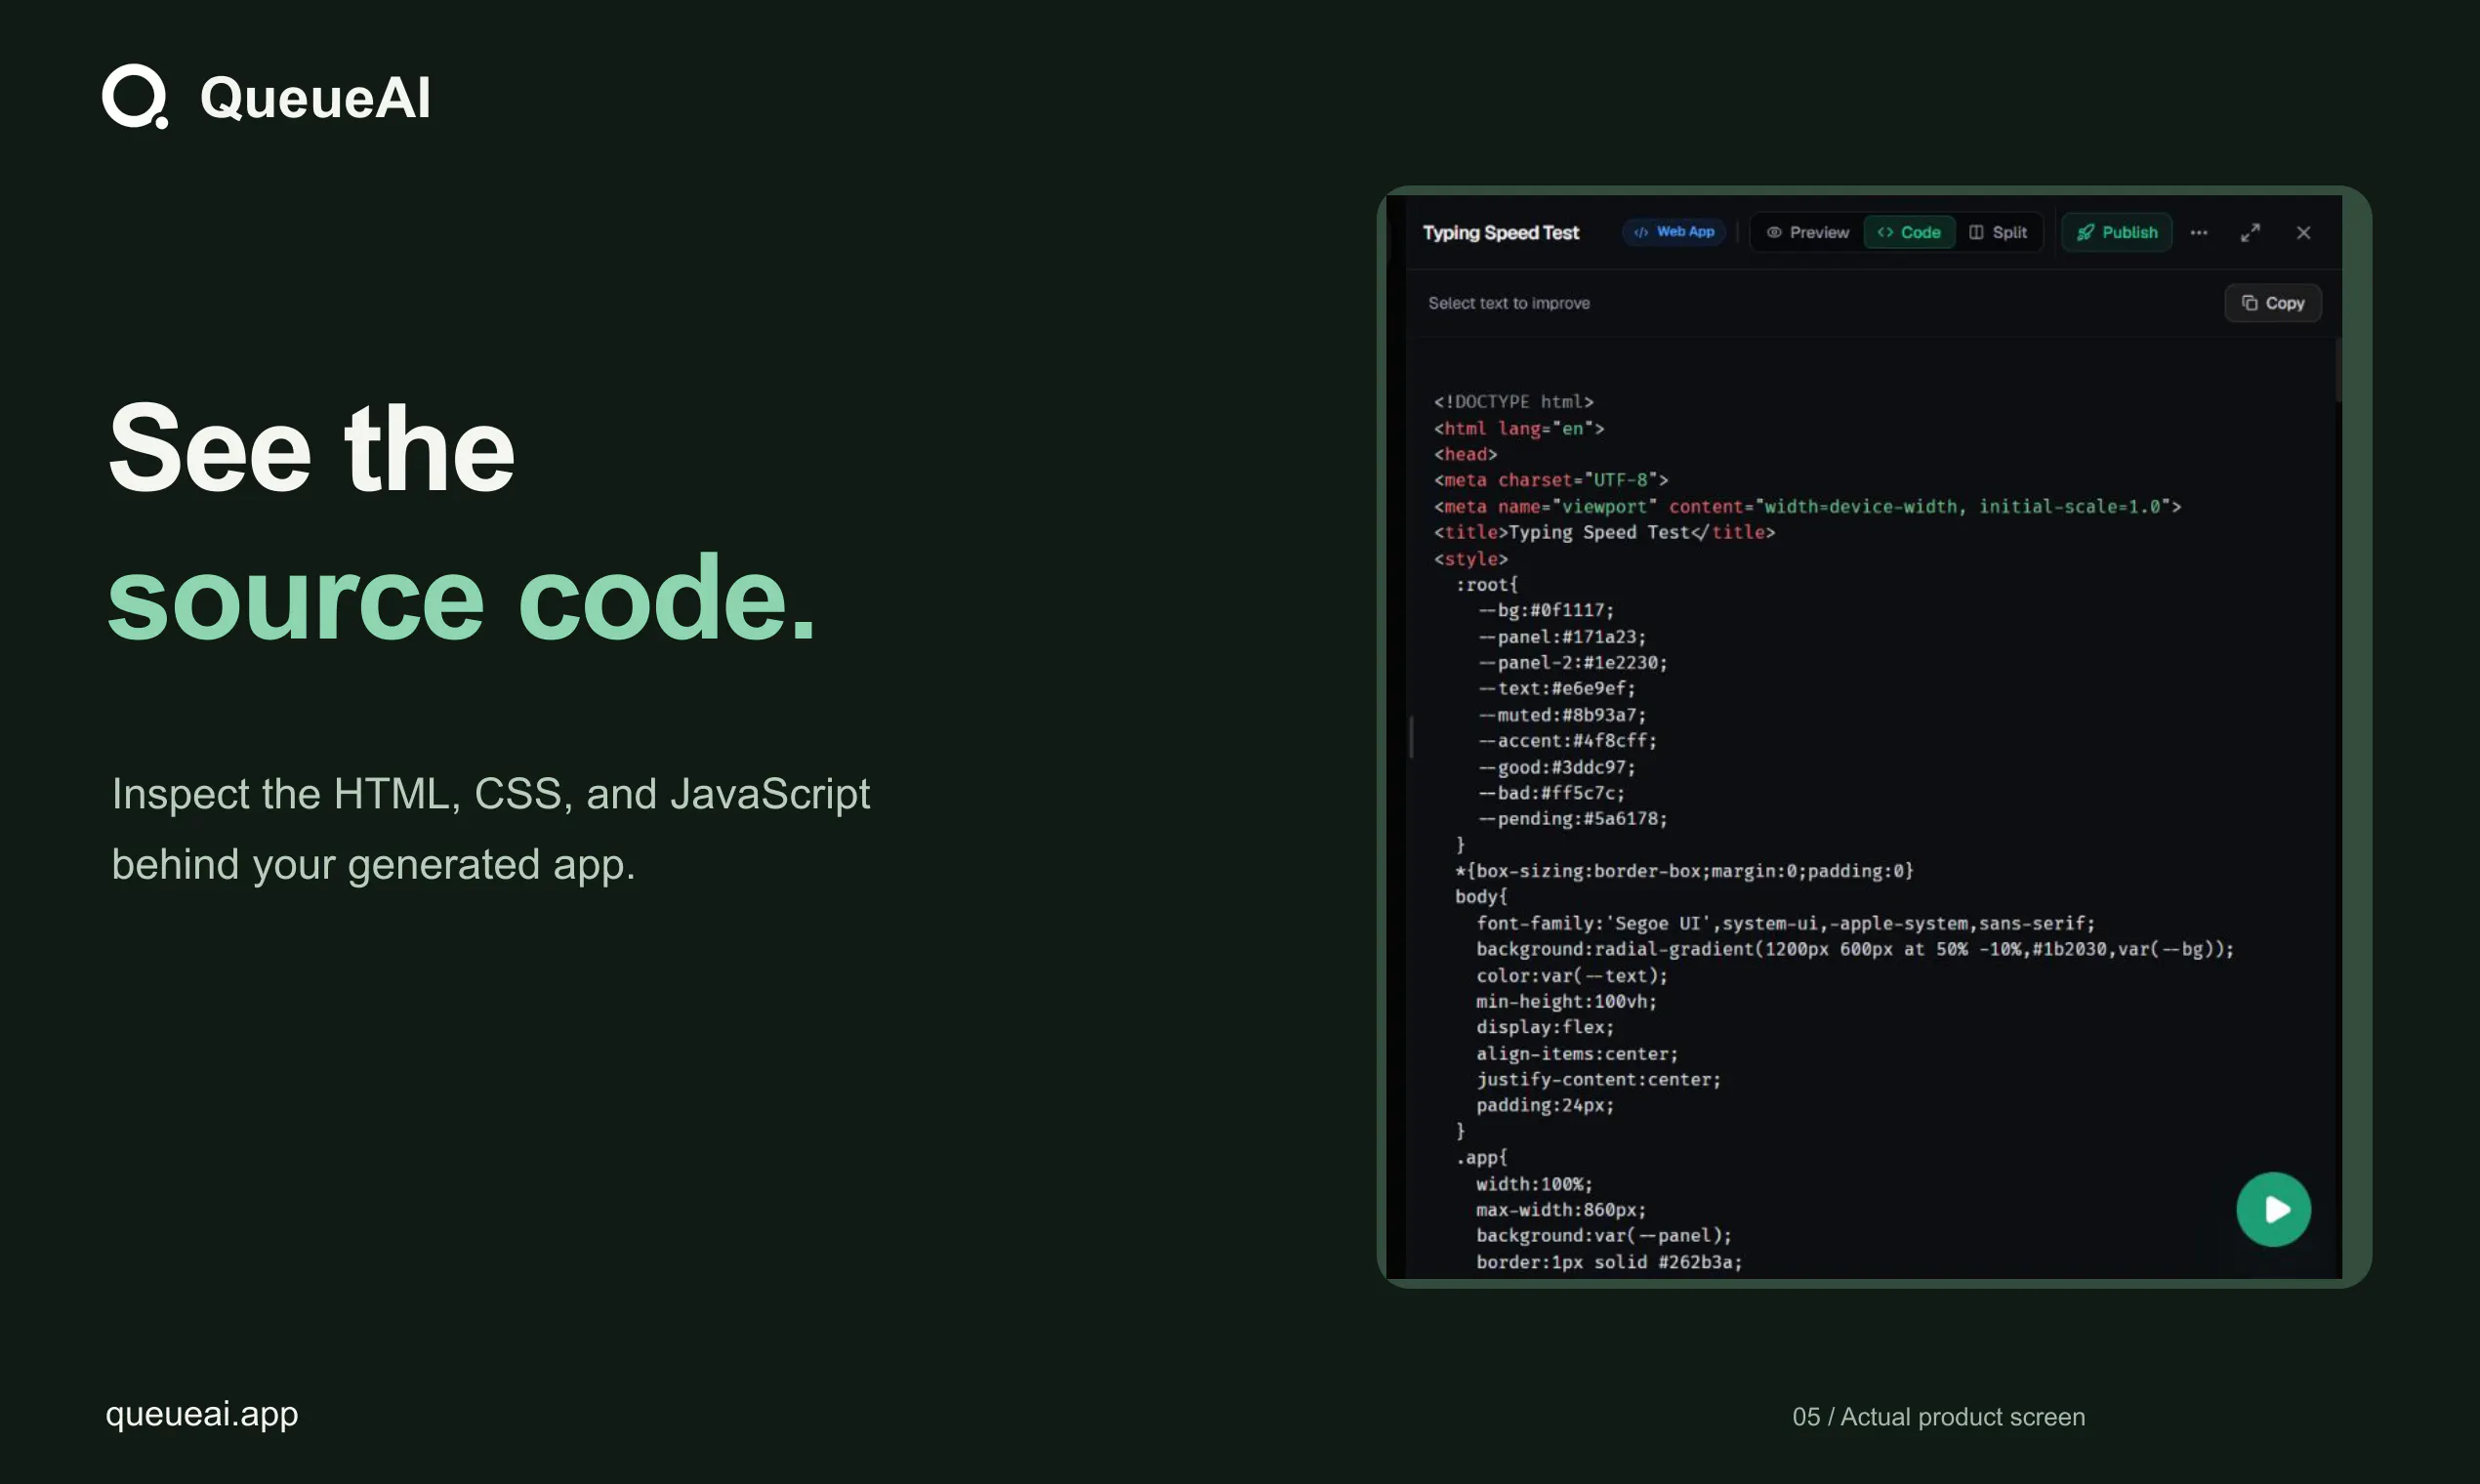Click the '<!DOCTYPE html>' code line

pos(1513,402)
